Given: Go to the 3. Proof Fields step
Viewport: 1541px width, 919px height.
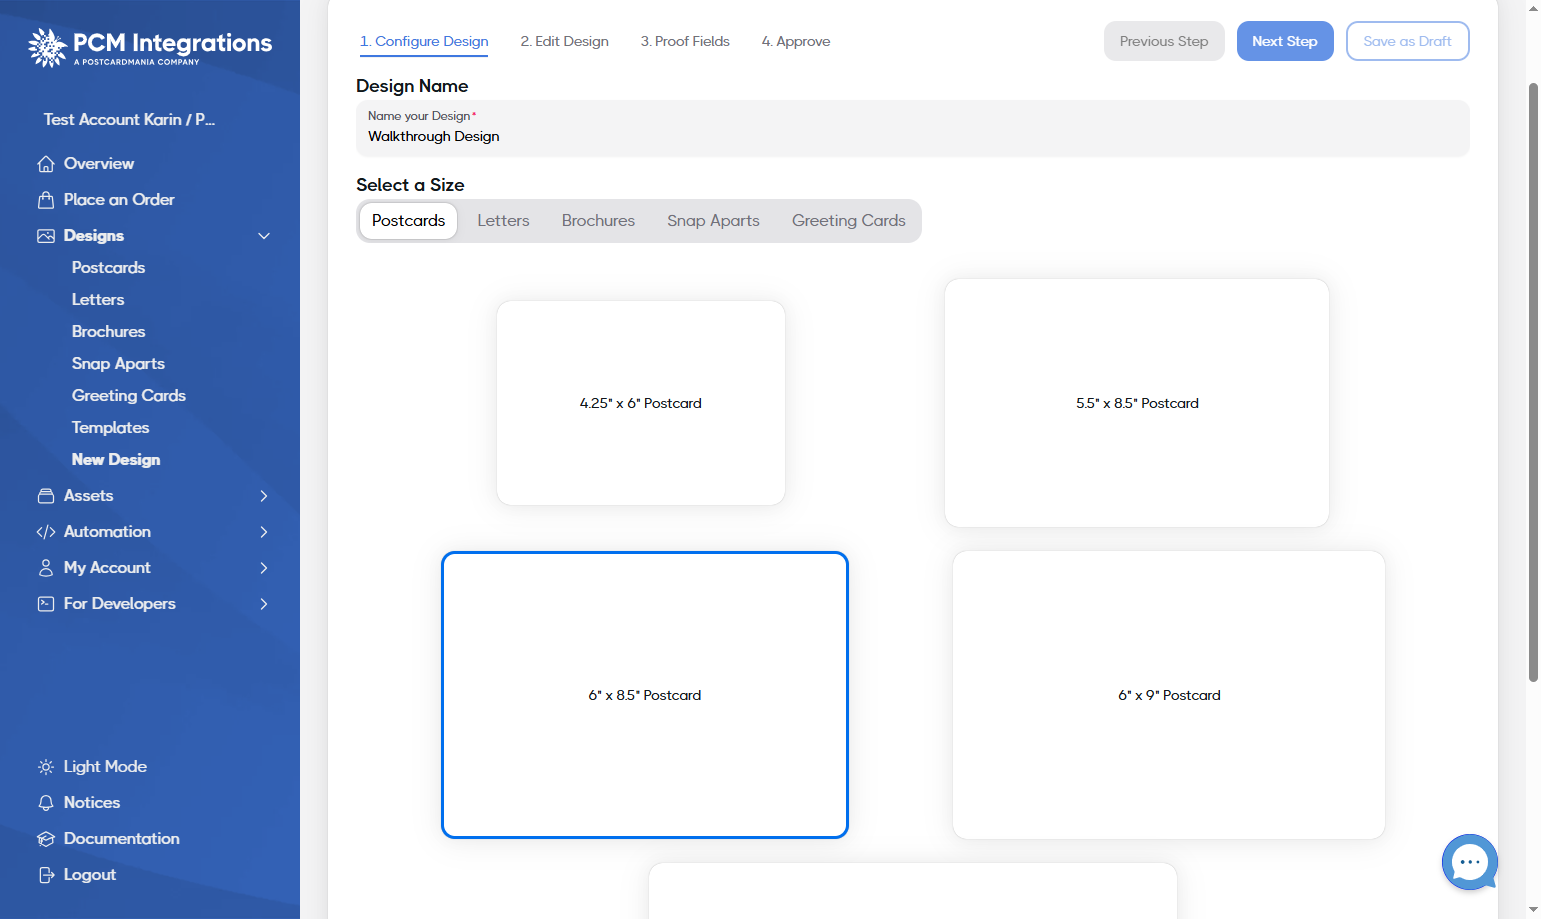Looking at the screenshot, I should tap(685, 42).
